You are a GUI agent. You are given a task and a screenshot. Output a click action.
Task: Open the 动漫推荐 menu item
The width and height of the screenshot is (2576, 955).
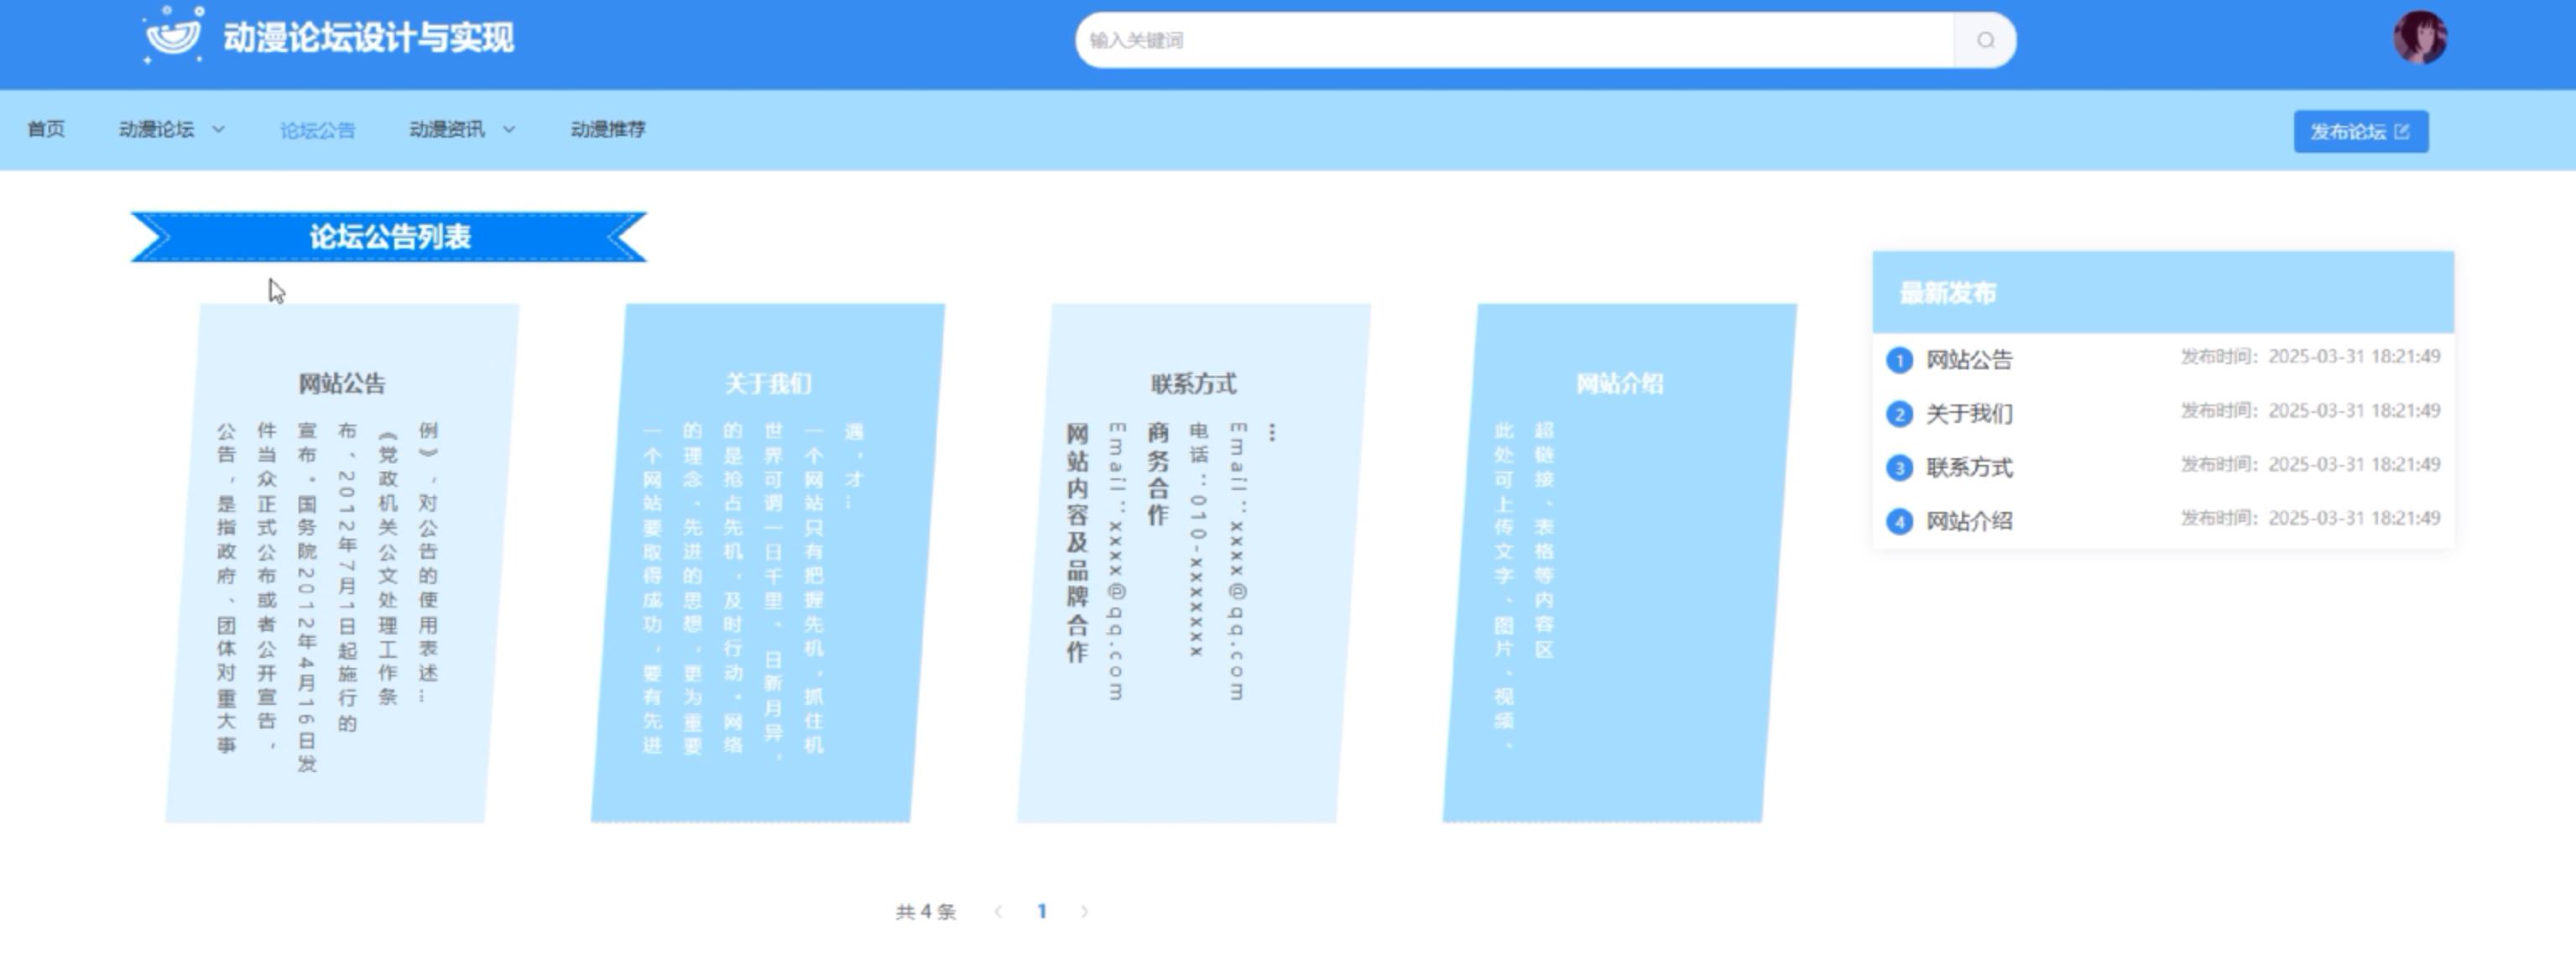coord(608,129)
